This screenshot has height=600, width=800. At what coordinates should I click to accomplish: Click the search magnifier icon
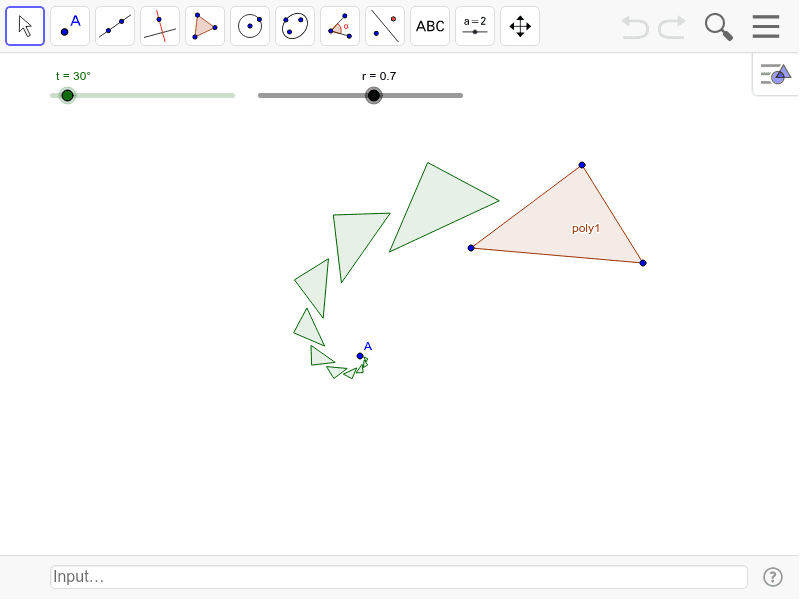click(x=718, y=27)
